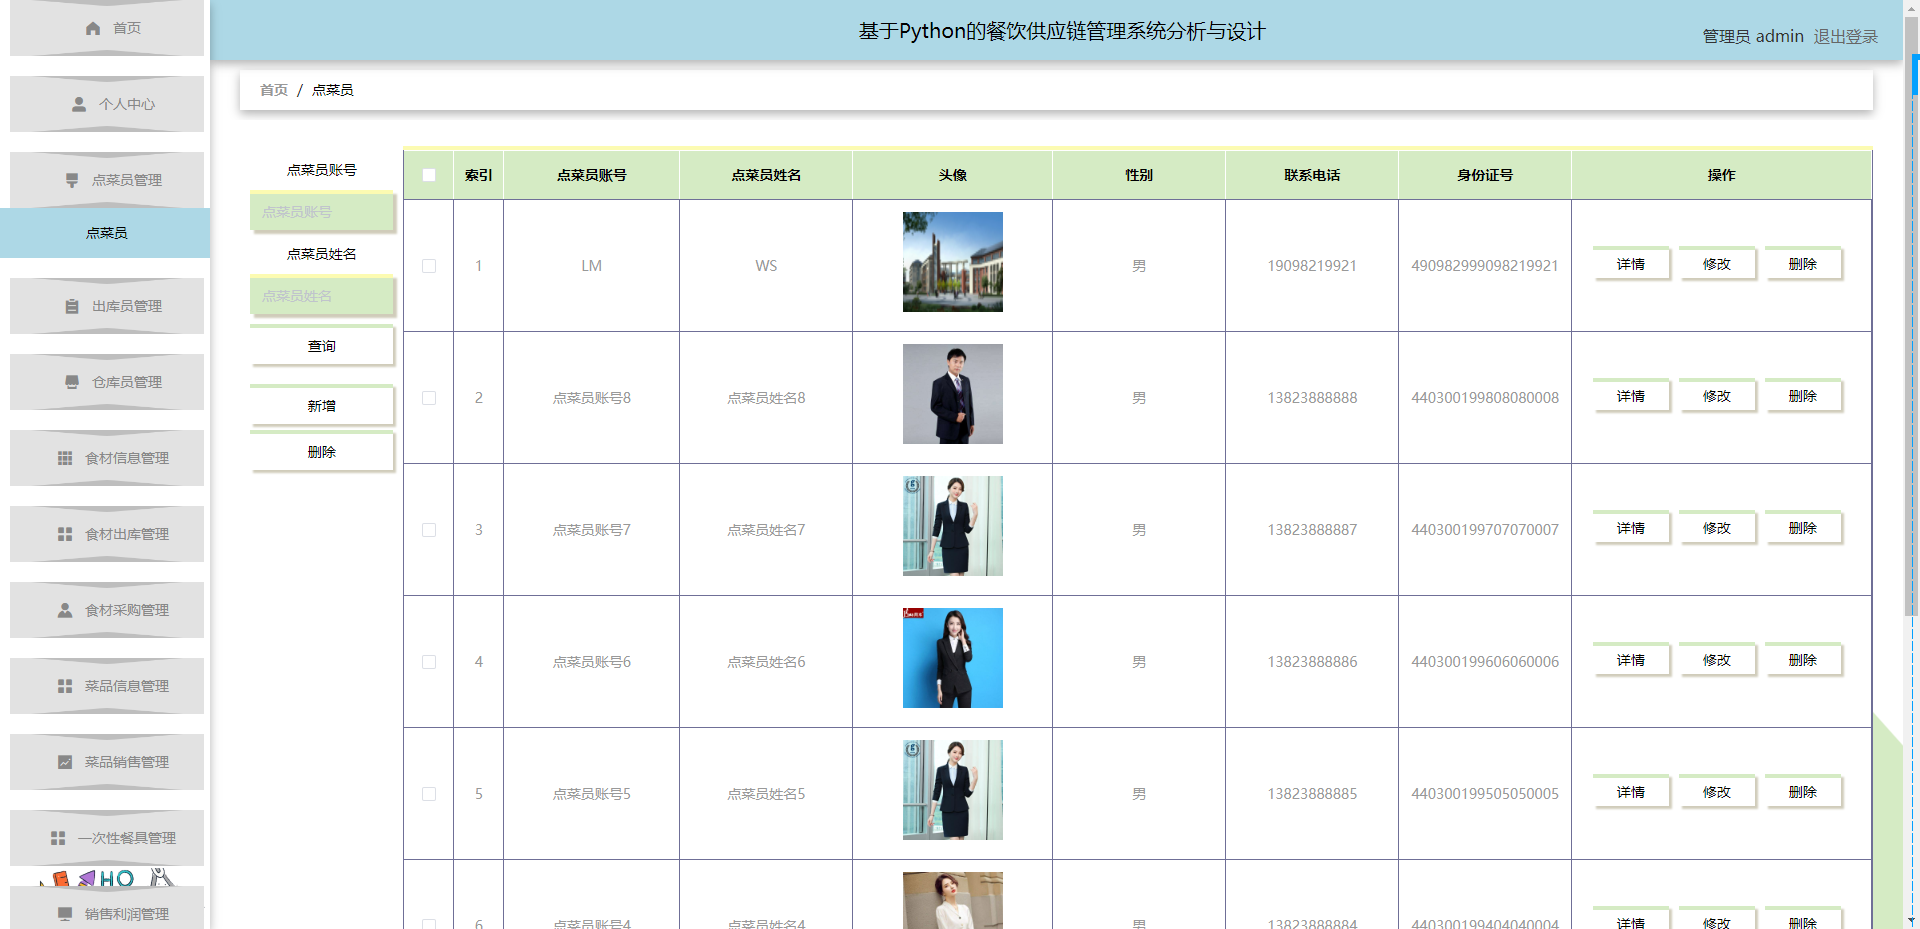Screen dimensions: 1920x929
Task: Check the checkbox for 点菜员账号7 row
Action: tap(429, 530)
